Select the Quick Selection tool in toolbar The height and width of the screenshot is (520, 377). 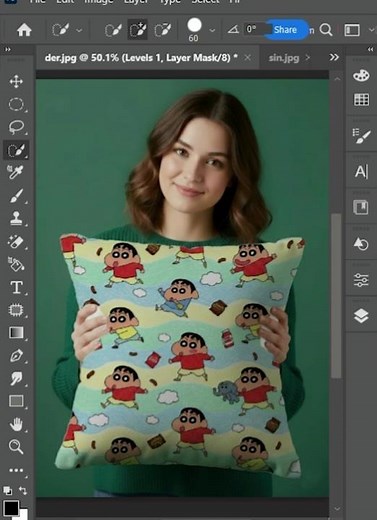(16, 150)
